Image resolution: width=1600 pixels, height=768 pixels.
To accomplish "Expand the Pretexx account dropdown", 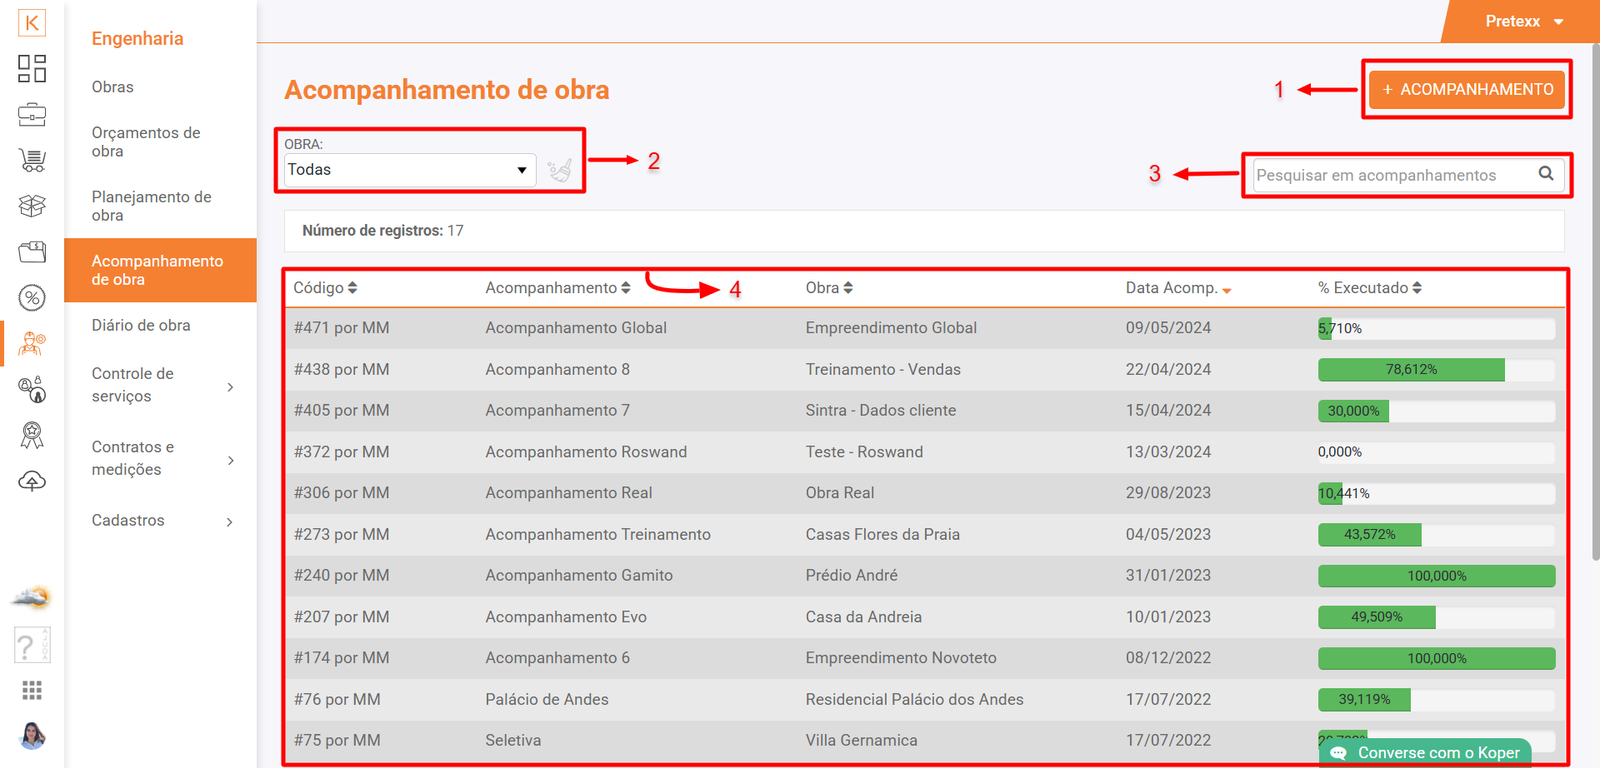I will point(1523,21).
